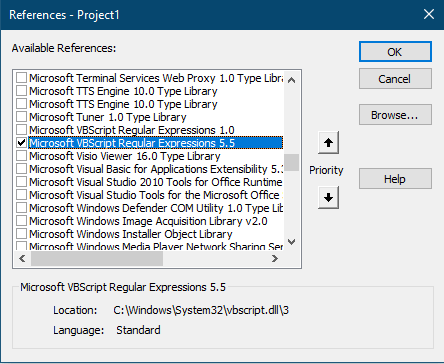Enable Microsoft Visio Viewer 16.0 reference

22,156
